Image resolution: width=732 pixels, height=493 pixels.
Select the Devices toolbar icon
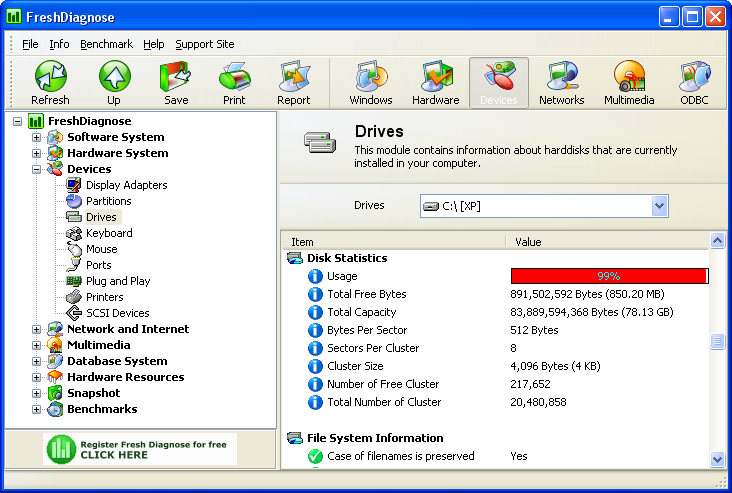(x=499, y=76)
